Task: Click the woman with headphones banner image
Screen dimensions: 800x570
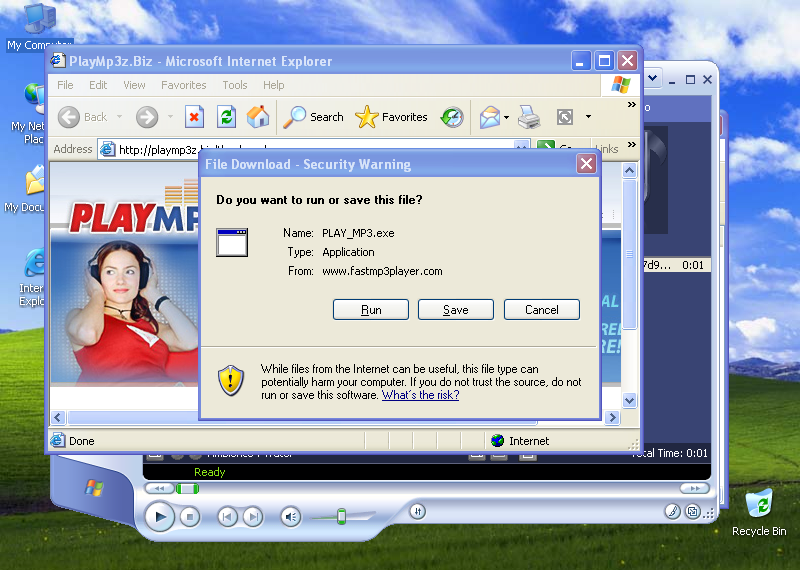Action: (126, 312)
